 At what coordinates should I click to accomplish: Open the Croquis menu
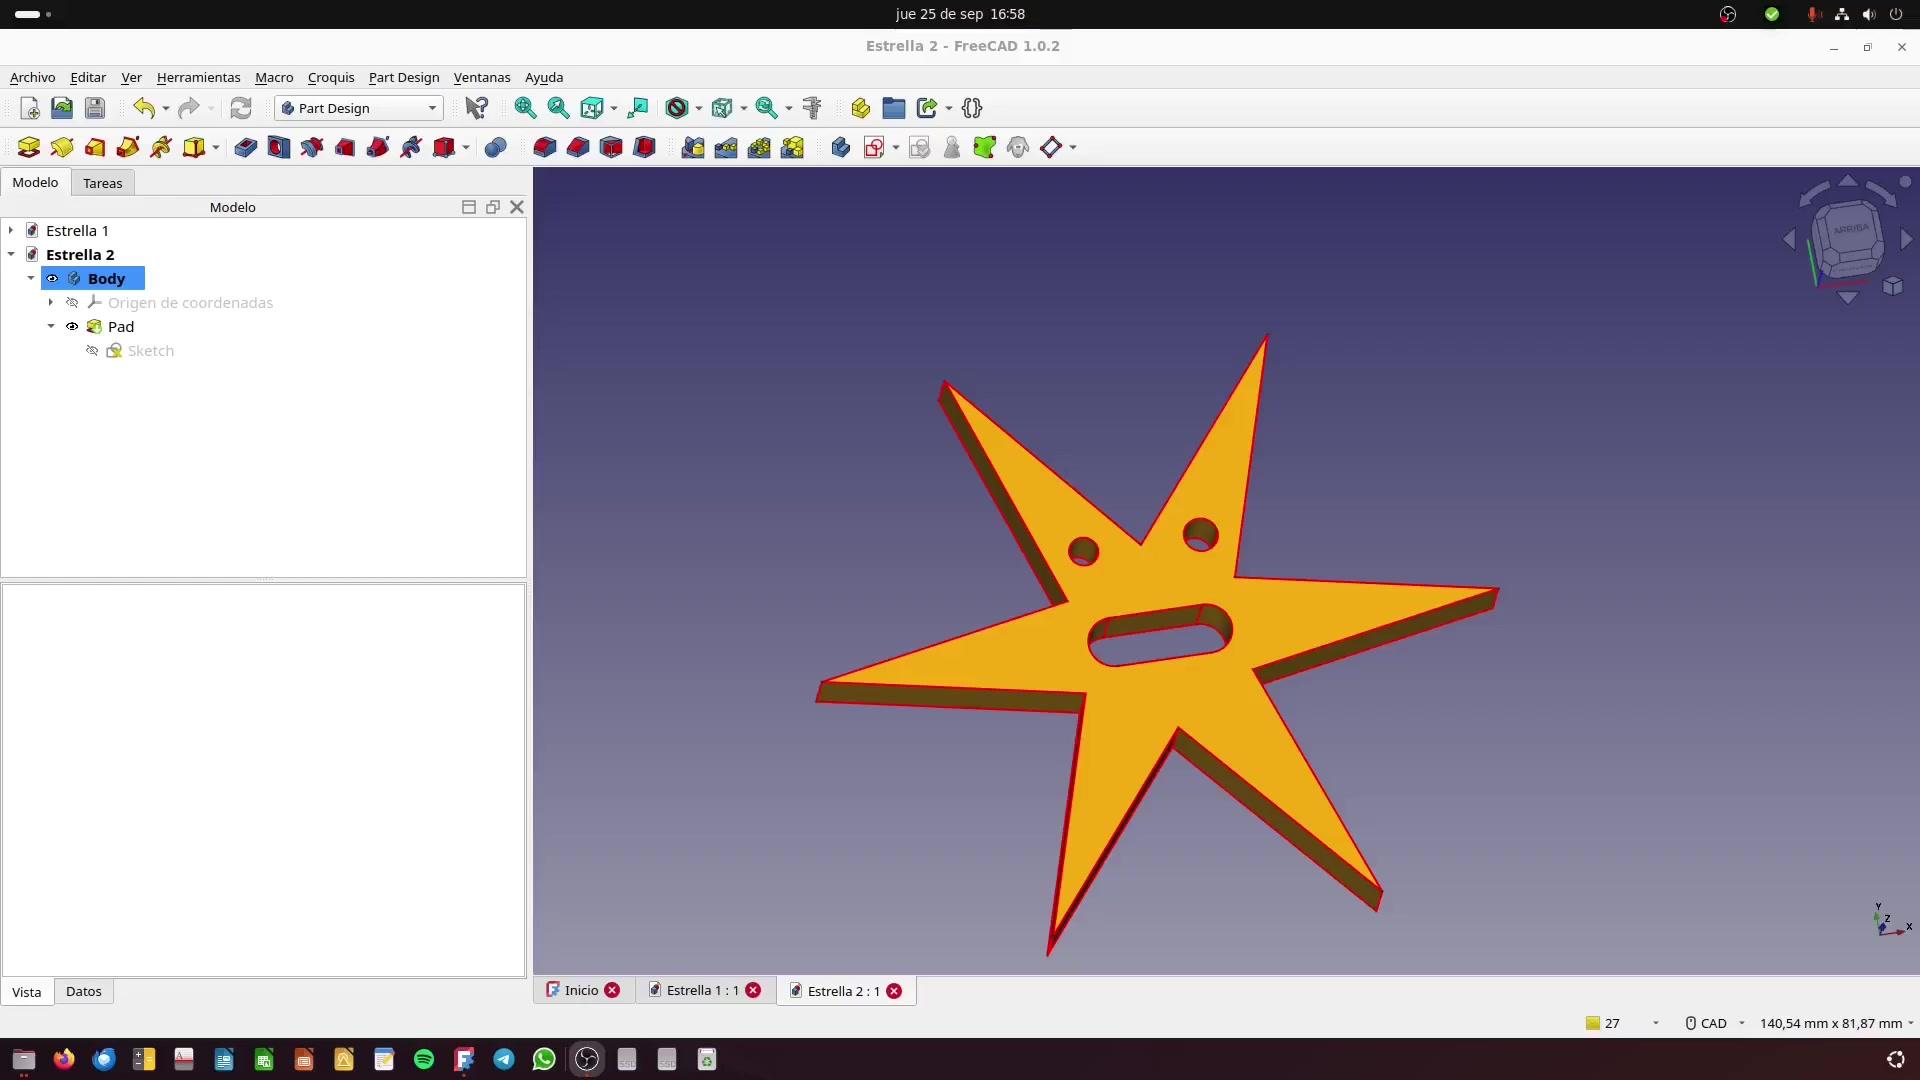pyautogui.click(x=330, y=77)
